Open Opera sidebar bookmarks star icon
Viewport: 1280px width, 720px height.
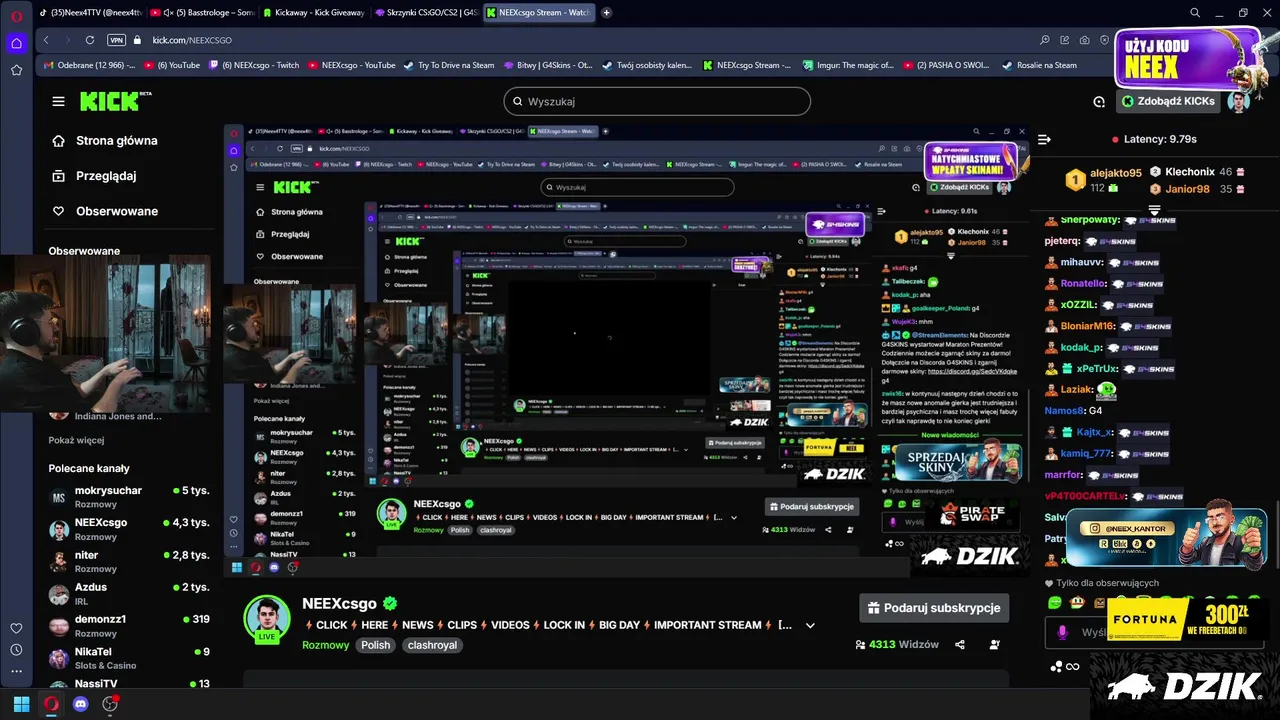coord(16,70)
